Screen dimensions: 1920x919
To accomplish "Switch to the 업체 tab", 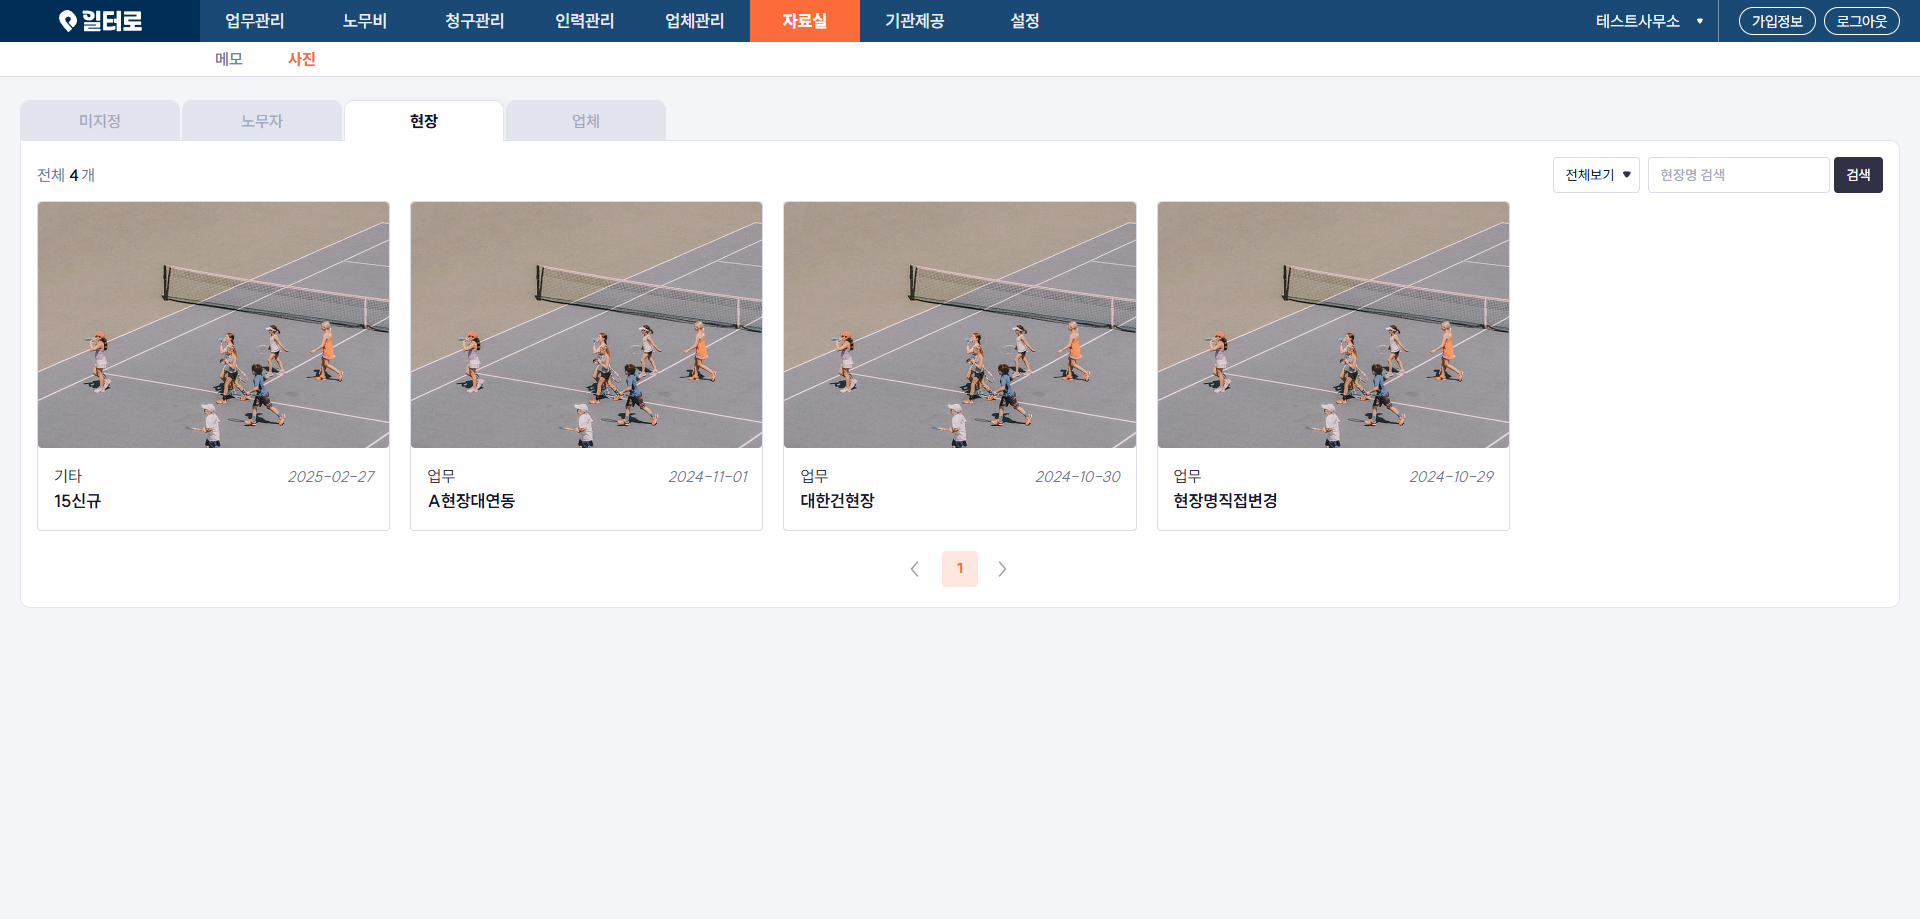I will (586, 121).
